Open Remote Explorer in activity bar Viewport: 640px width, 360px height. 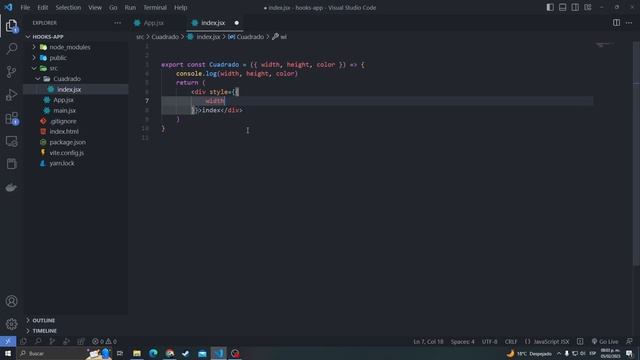point(11,141)
